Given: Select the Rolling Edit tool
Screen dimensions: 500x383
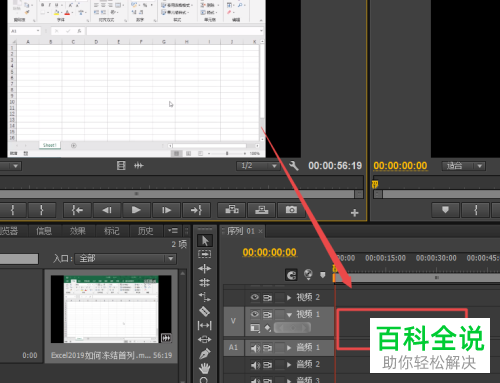Looking at the screenshot, I should tap(205, 283).
